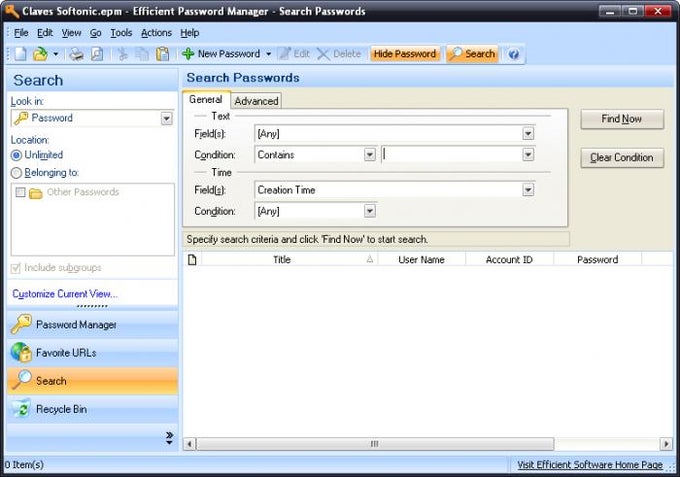This screenshot has height=477, width=680.
Task: Click the Paste clipboard toolbar icon
Action: tap(163, 54)
